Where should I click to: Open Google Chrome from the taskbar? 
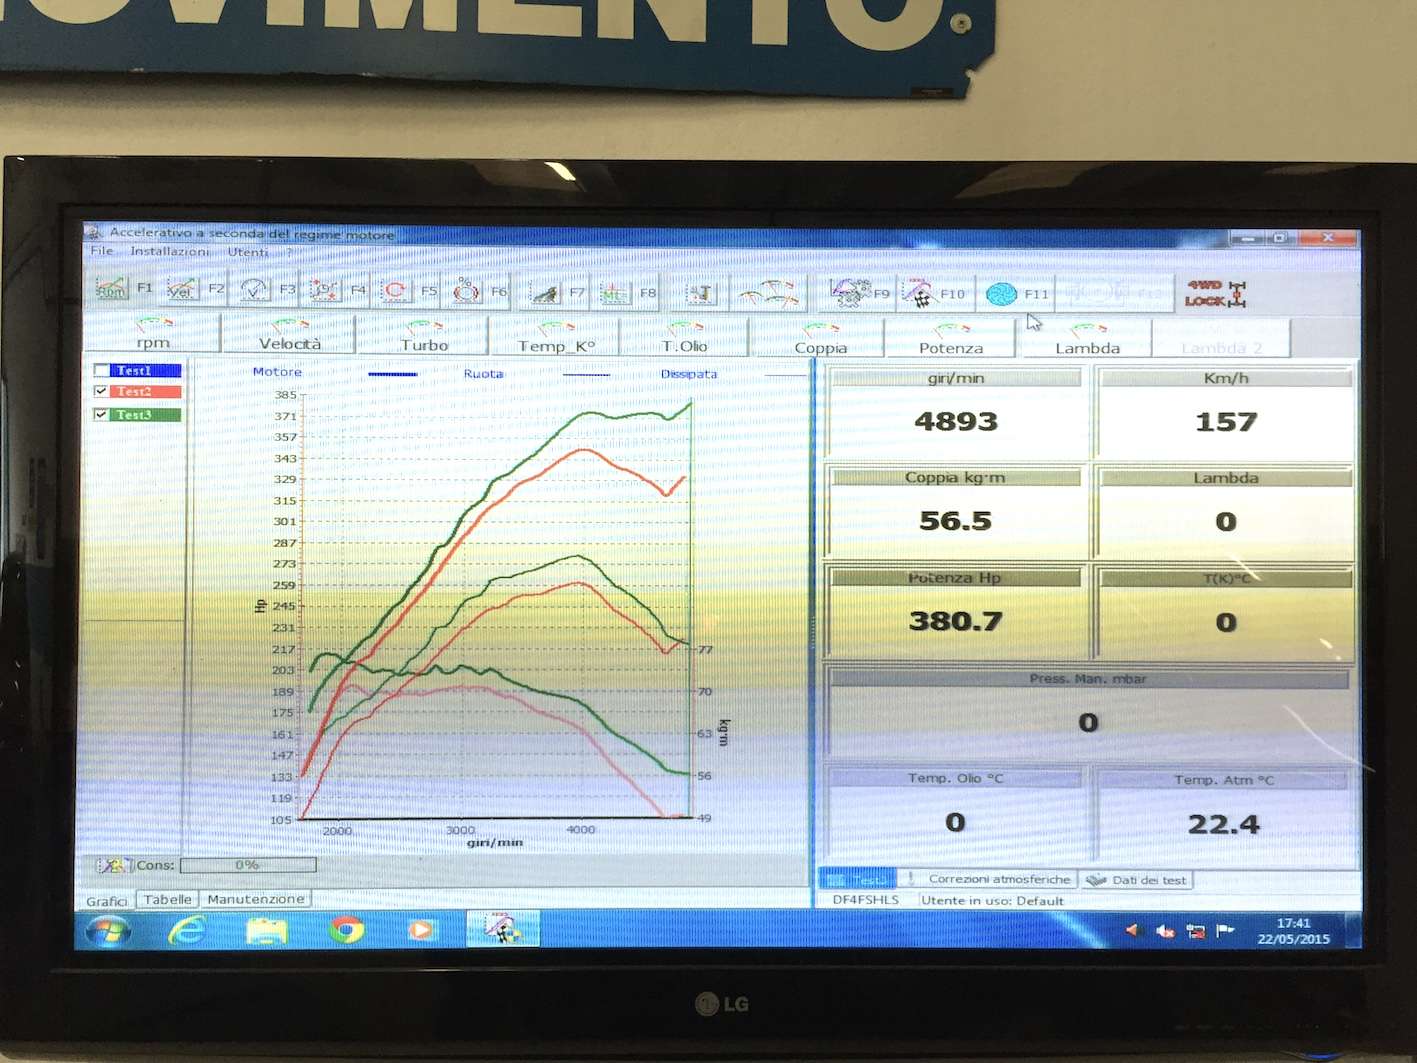pyautogui.click(x=347, y=930)
